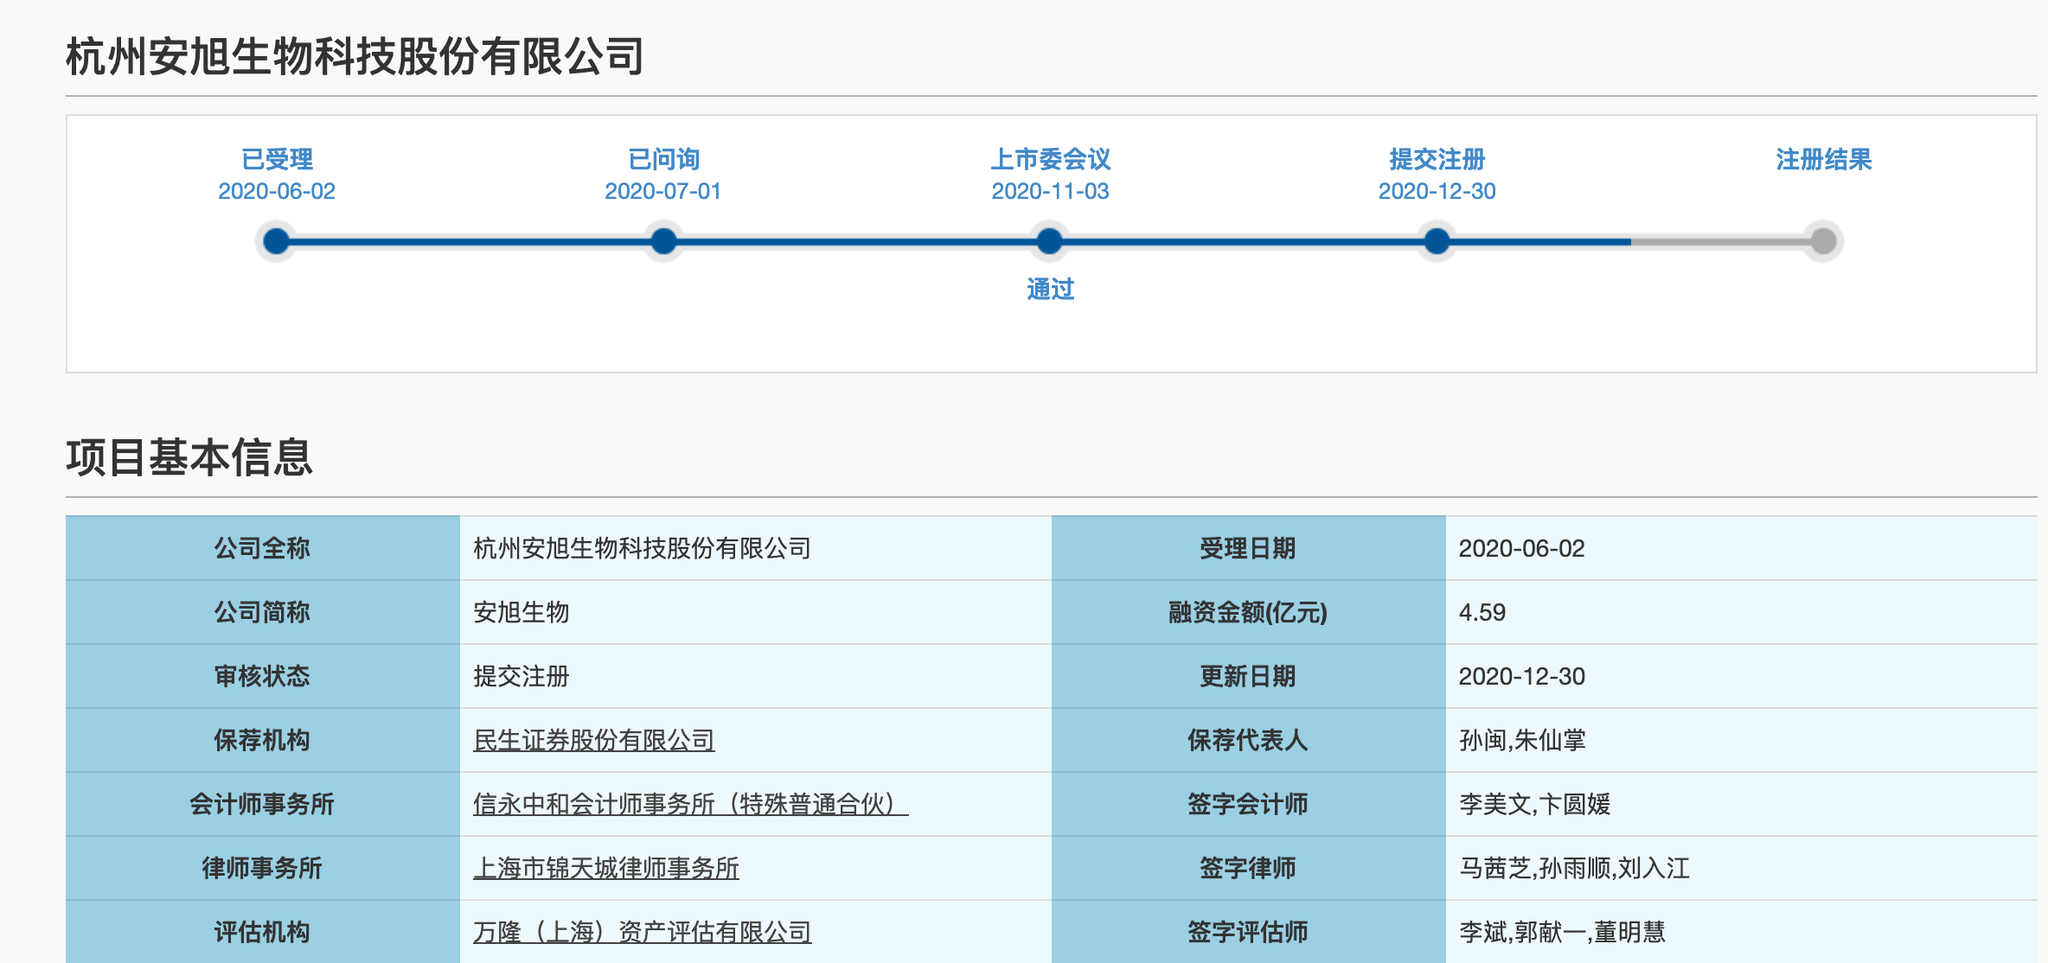Screen dimensions: 2048x963
Task: Open the 上海市锦天城律师事务所 law firm link
Action: pos(605,868)
